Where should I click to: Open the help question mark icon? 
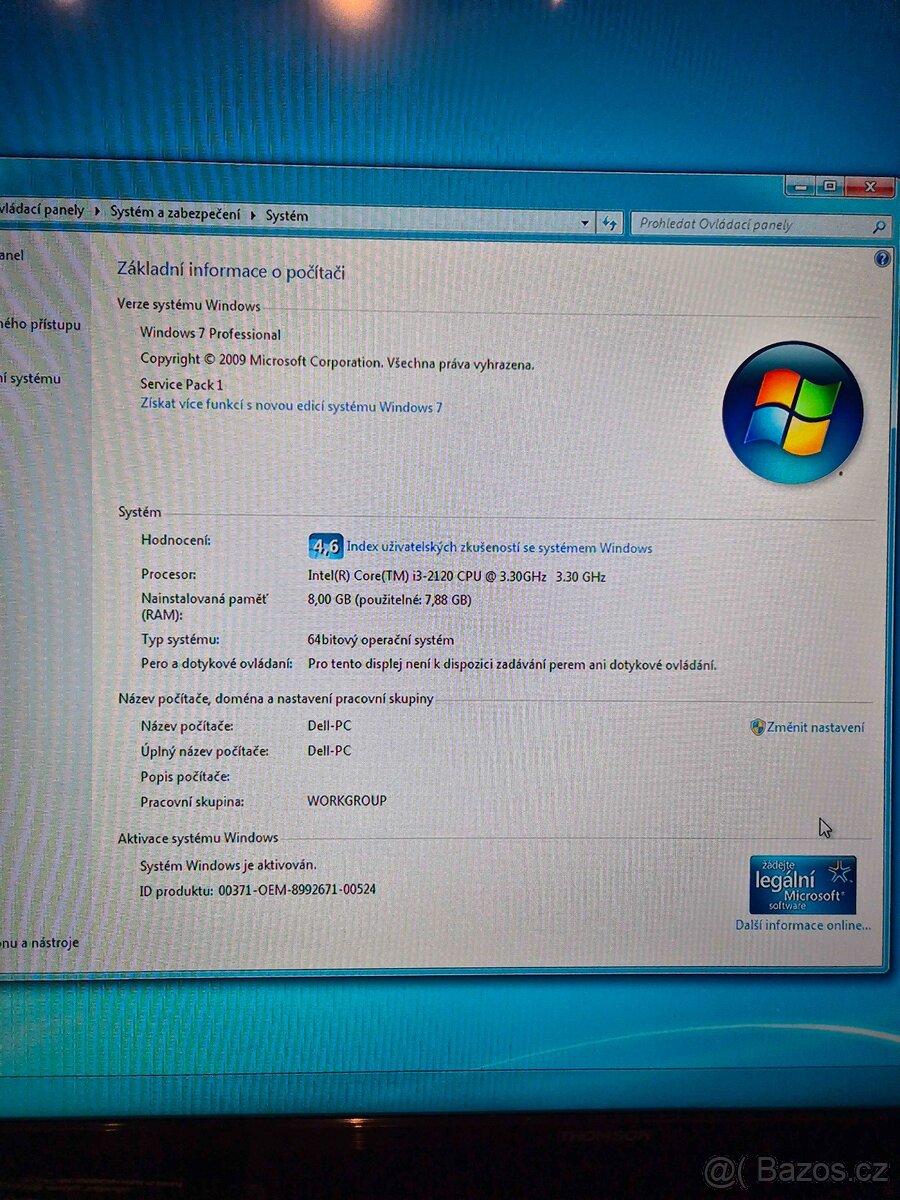point(882,258)
